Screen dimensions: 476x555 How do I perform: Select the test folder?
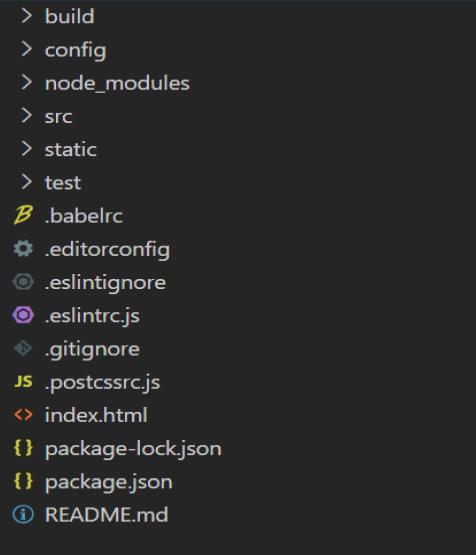(63, 183)
